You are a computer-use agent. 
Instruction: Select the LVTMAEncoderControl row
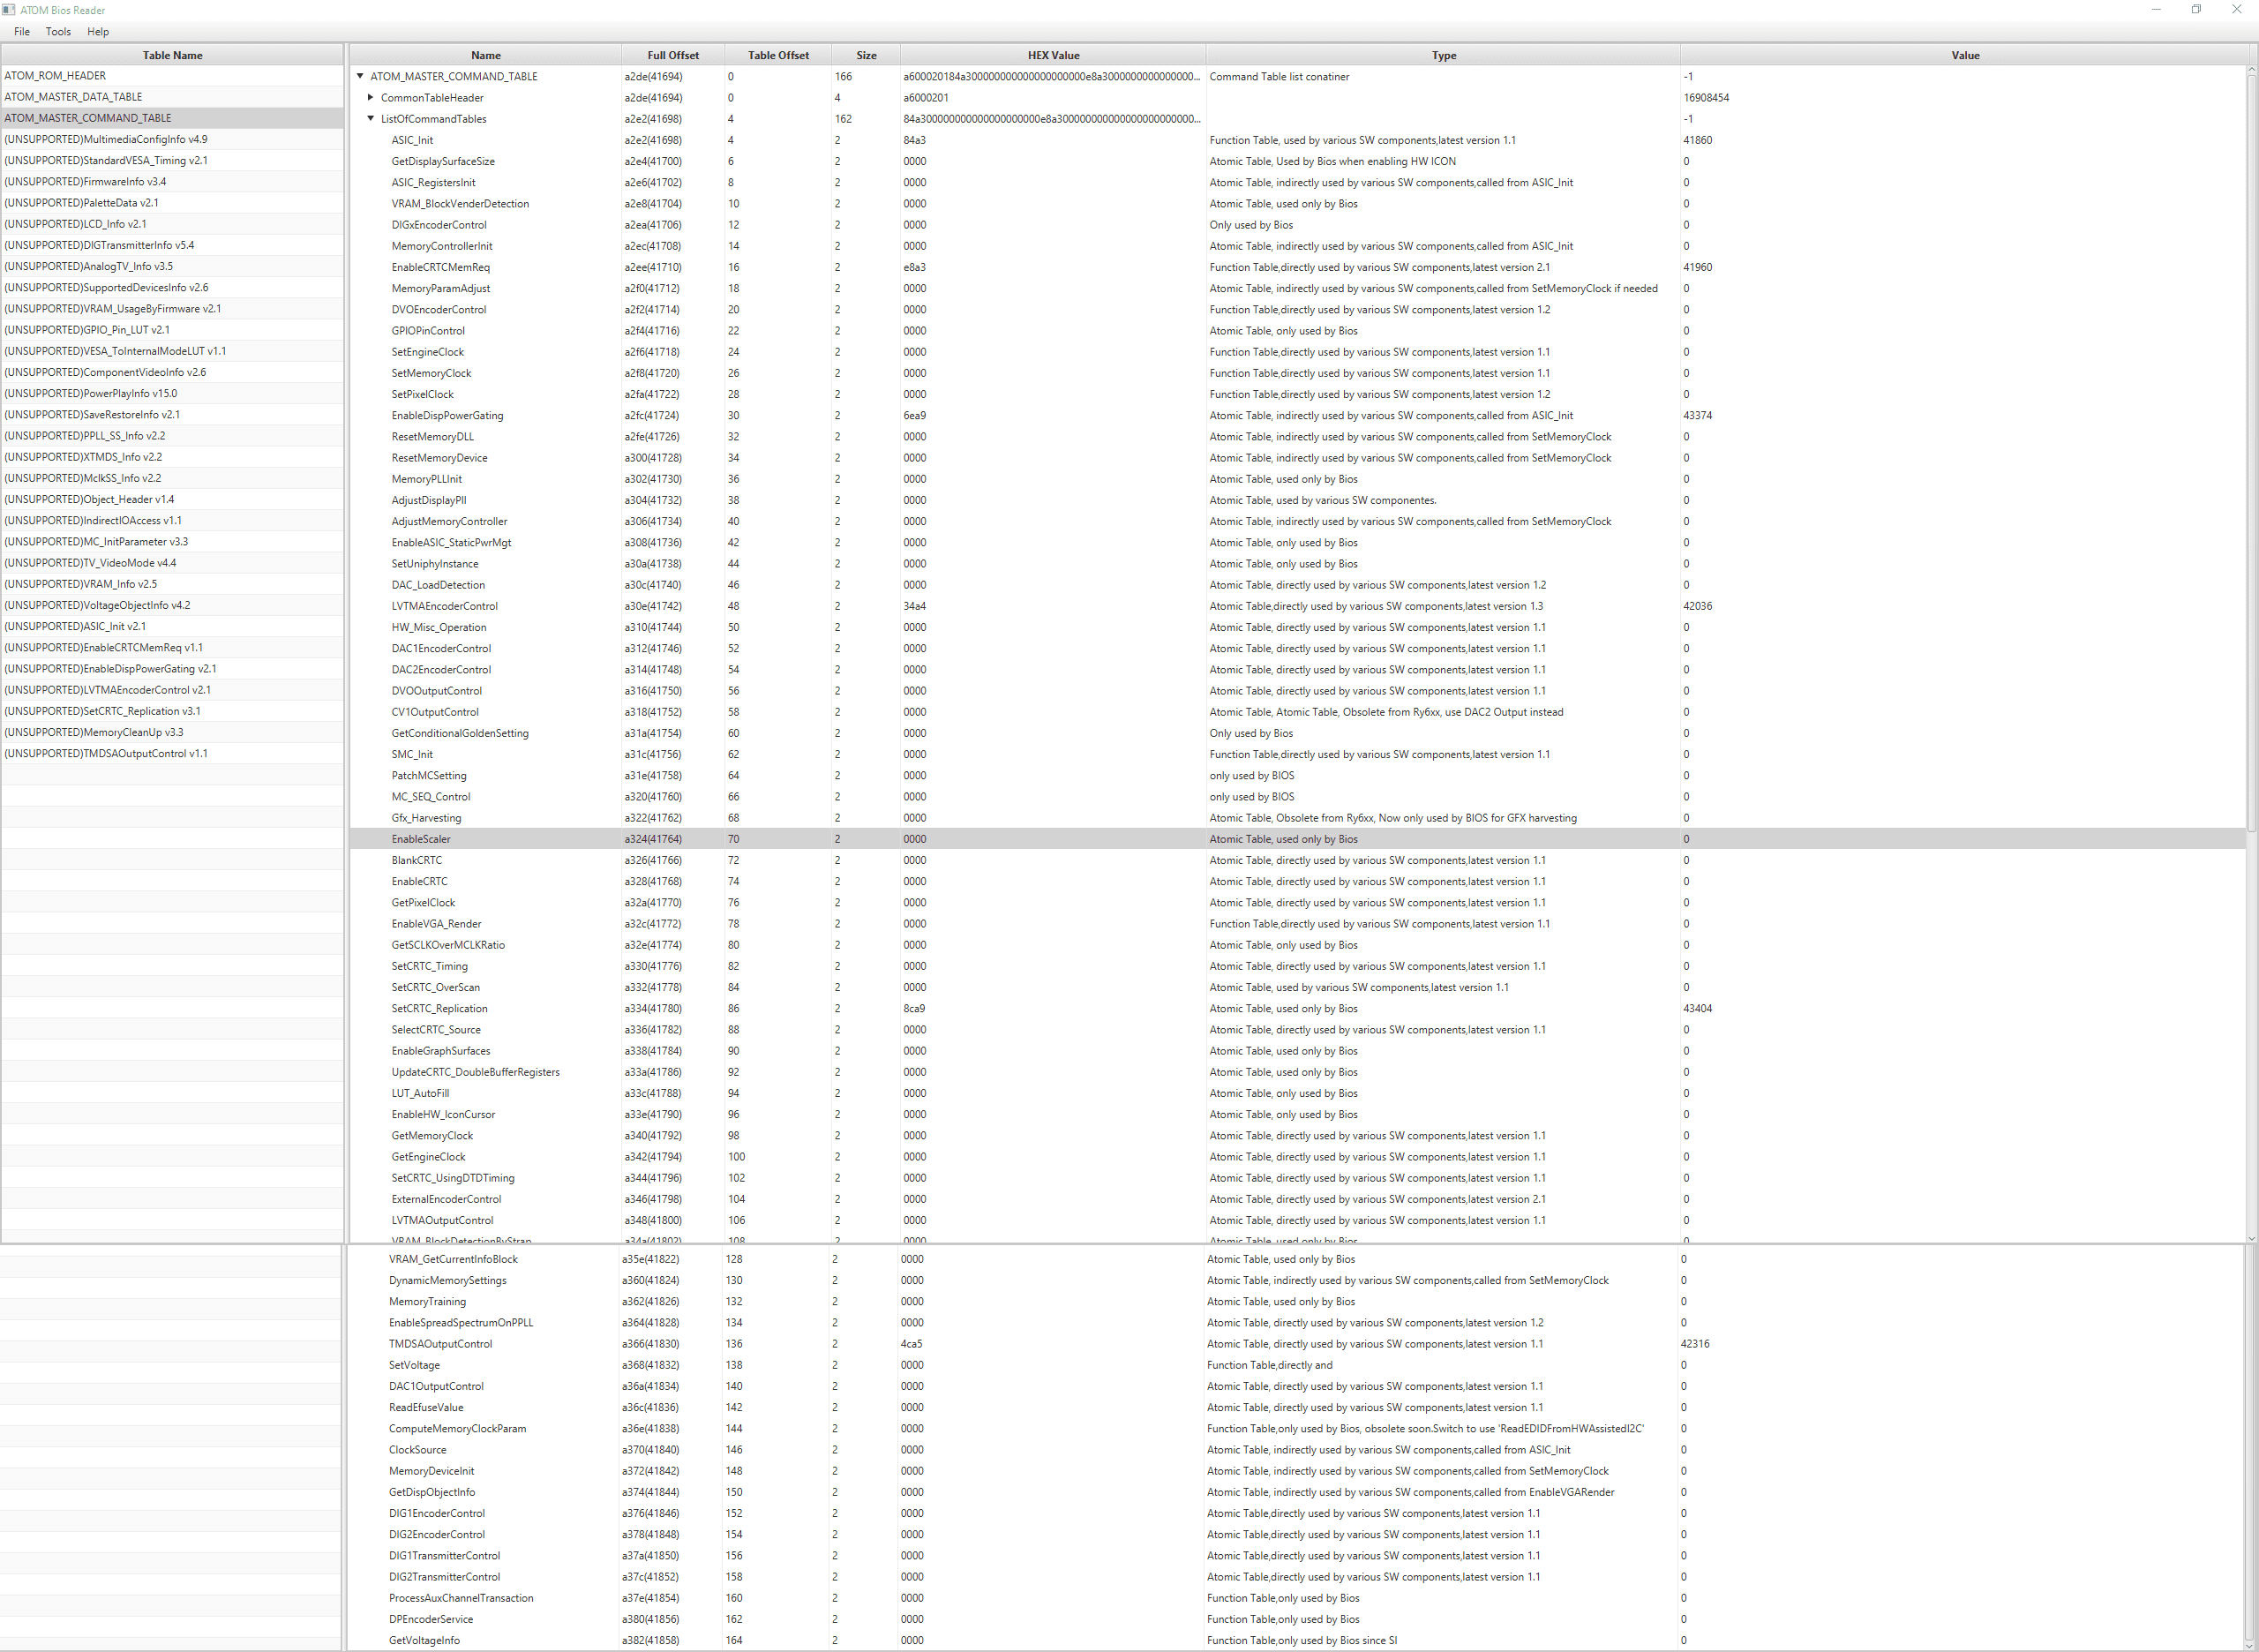click(x=1298, y=606)
